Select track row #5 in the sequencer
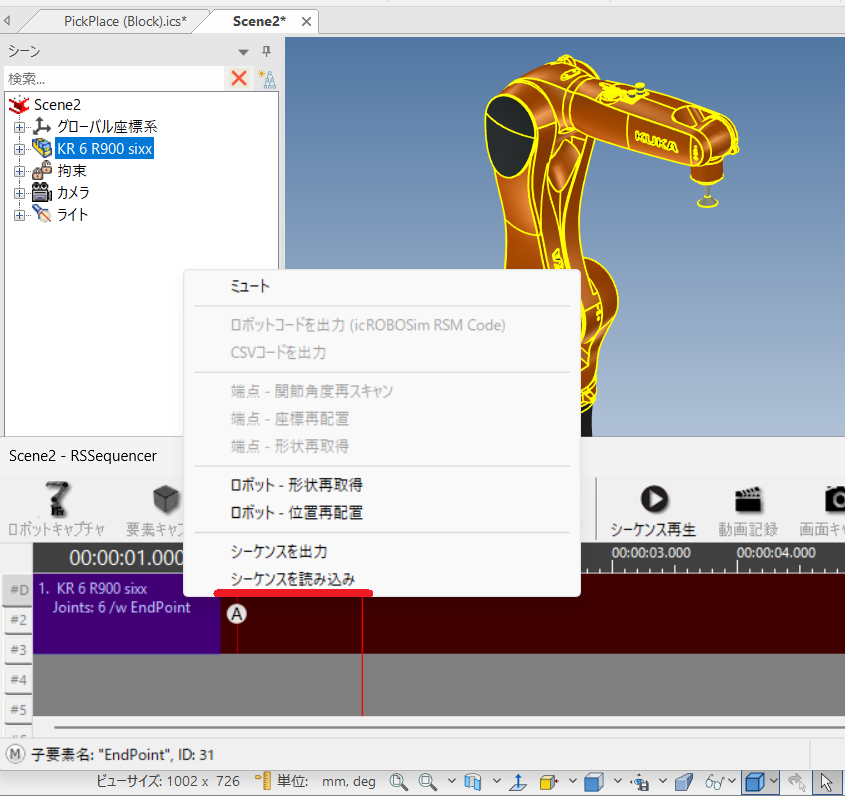 18,709
